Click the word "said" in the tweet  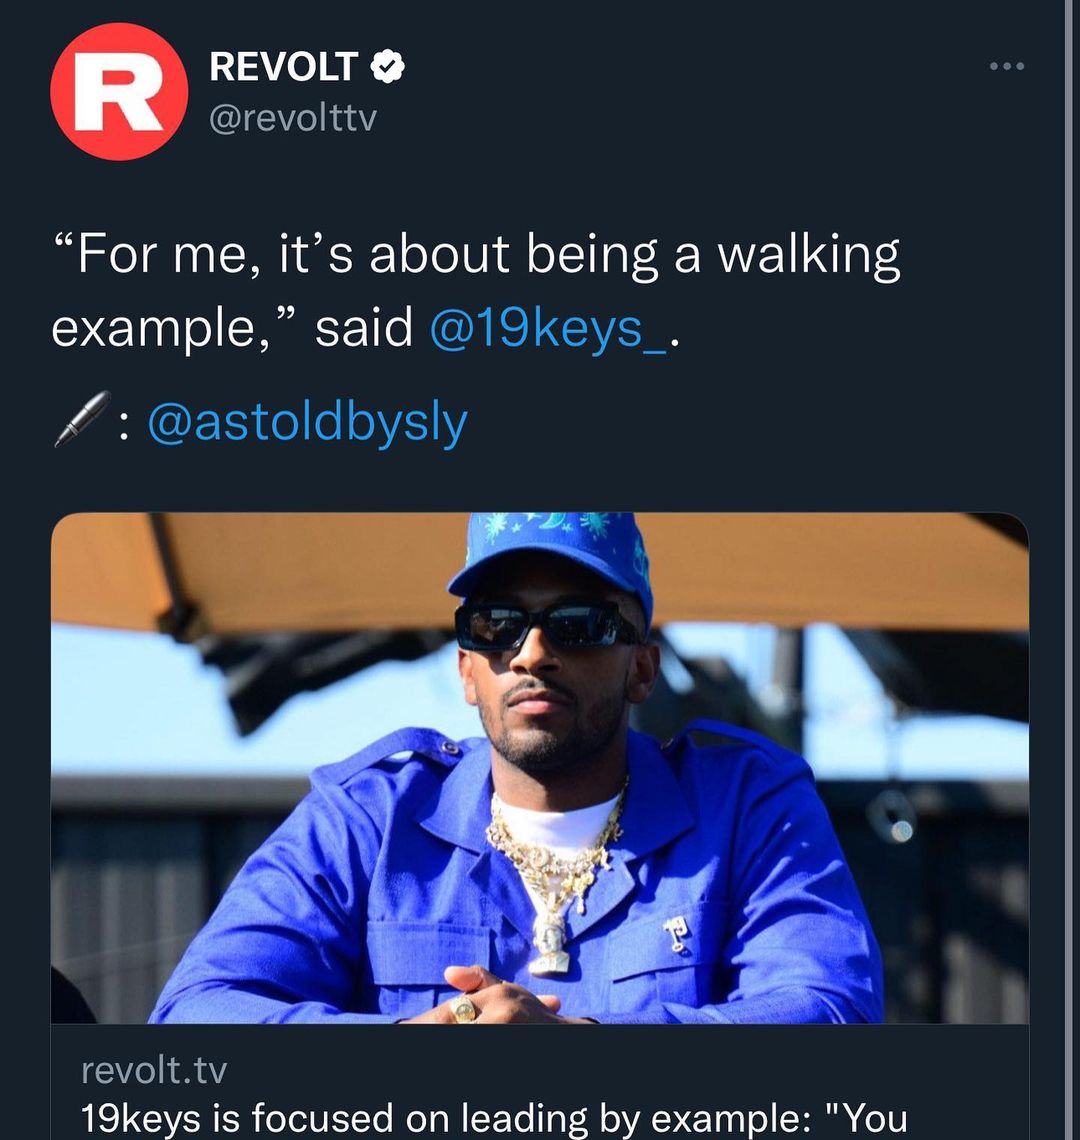(364, 327)
